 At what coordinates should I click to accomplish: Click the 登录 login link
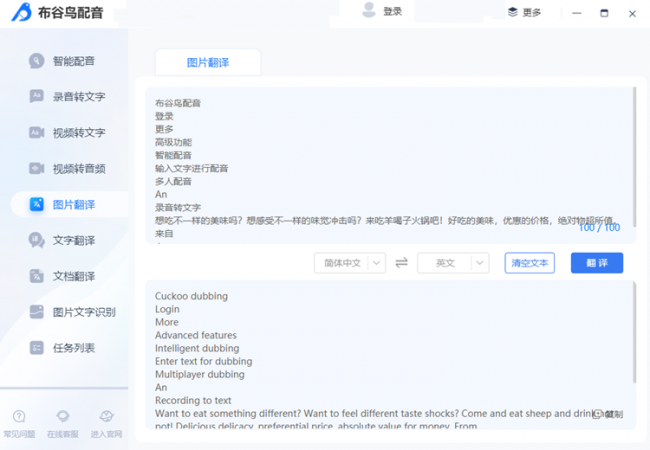coord(393,12)
